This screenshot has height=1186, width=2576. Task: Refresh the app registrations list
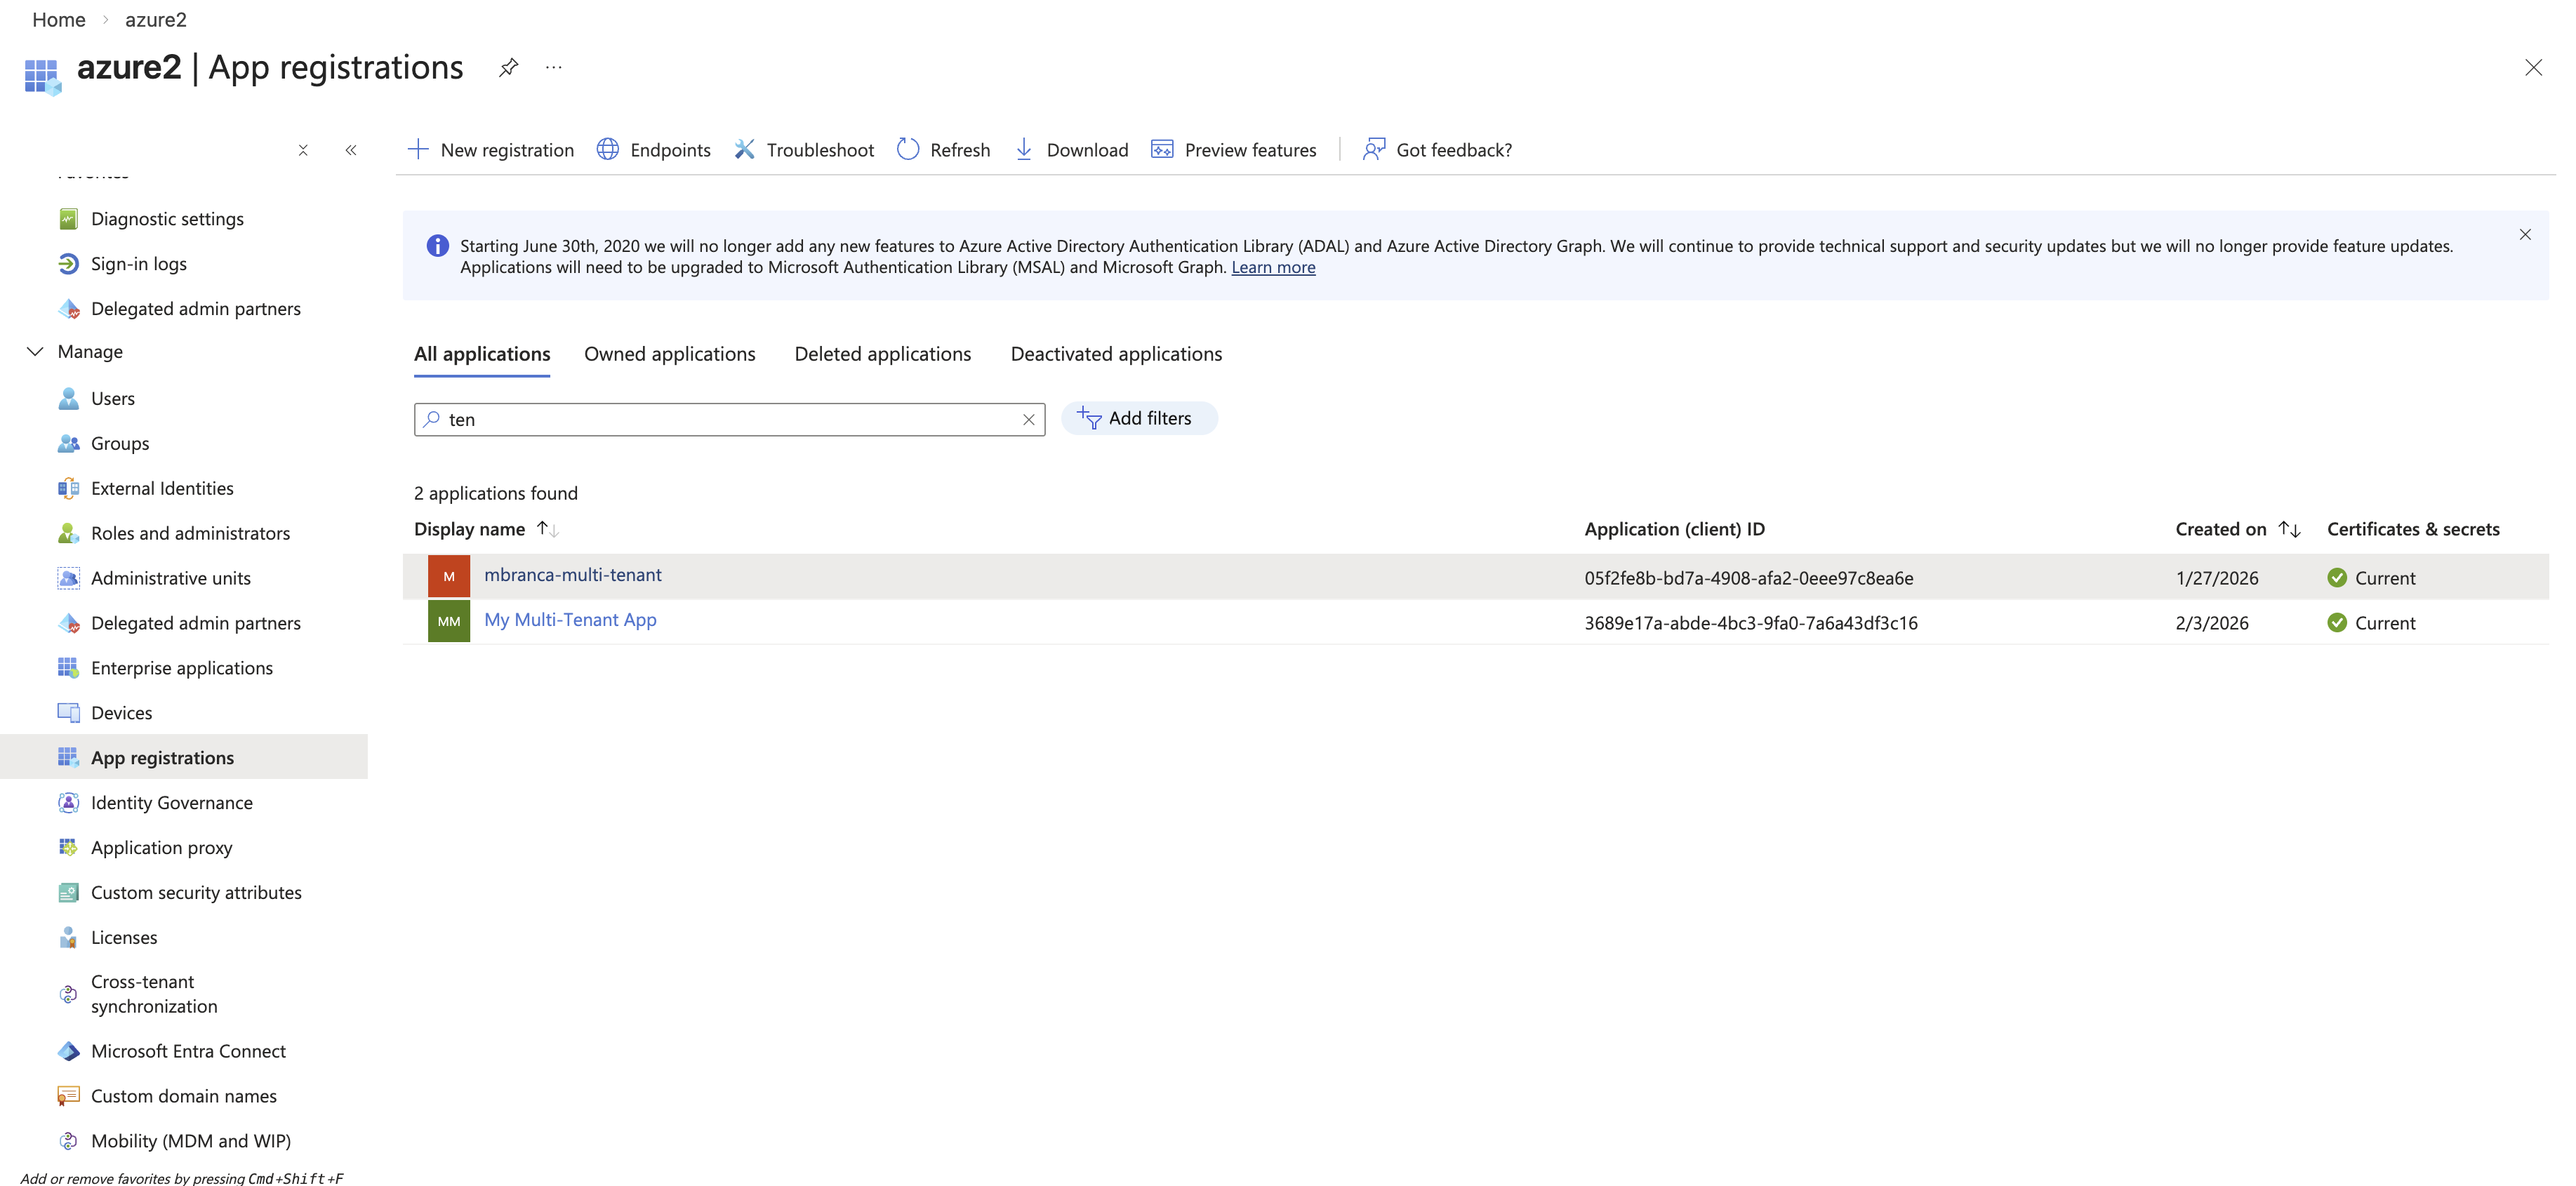click(941, 149)
